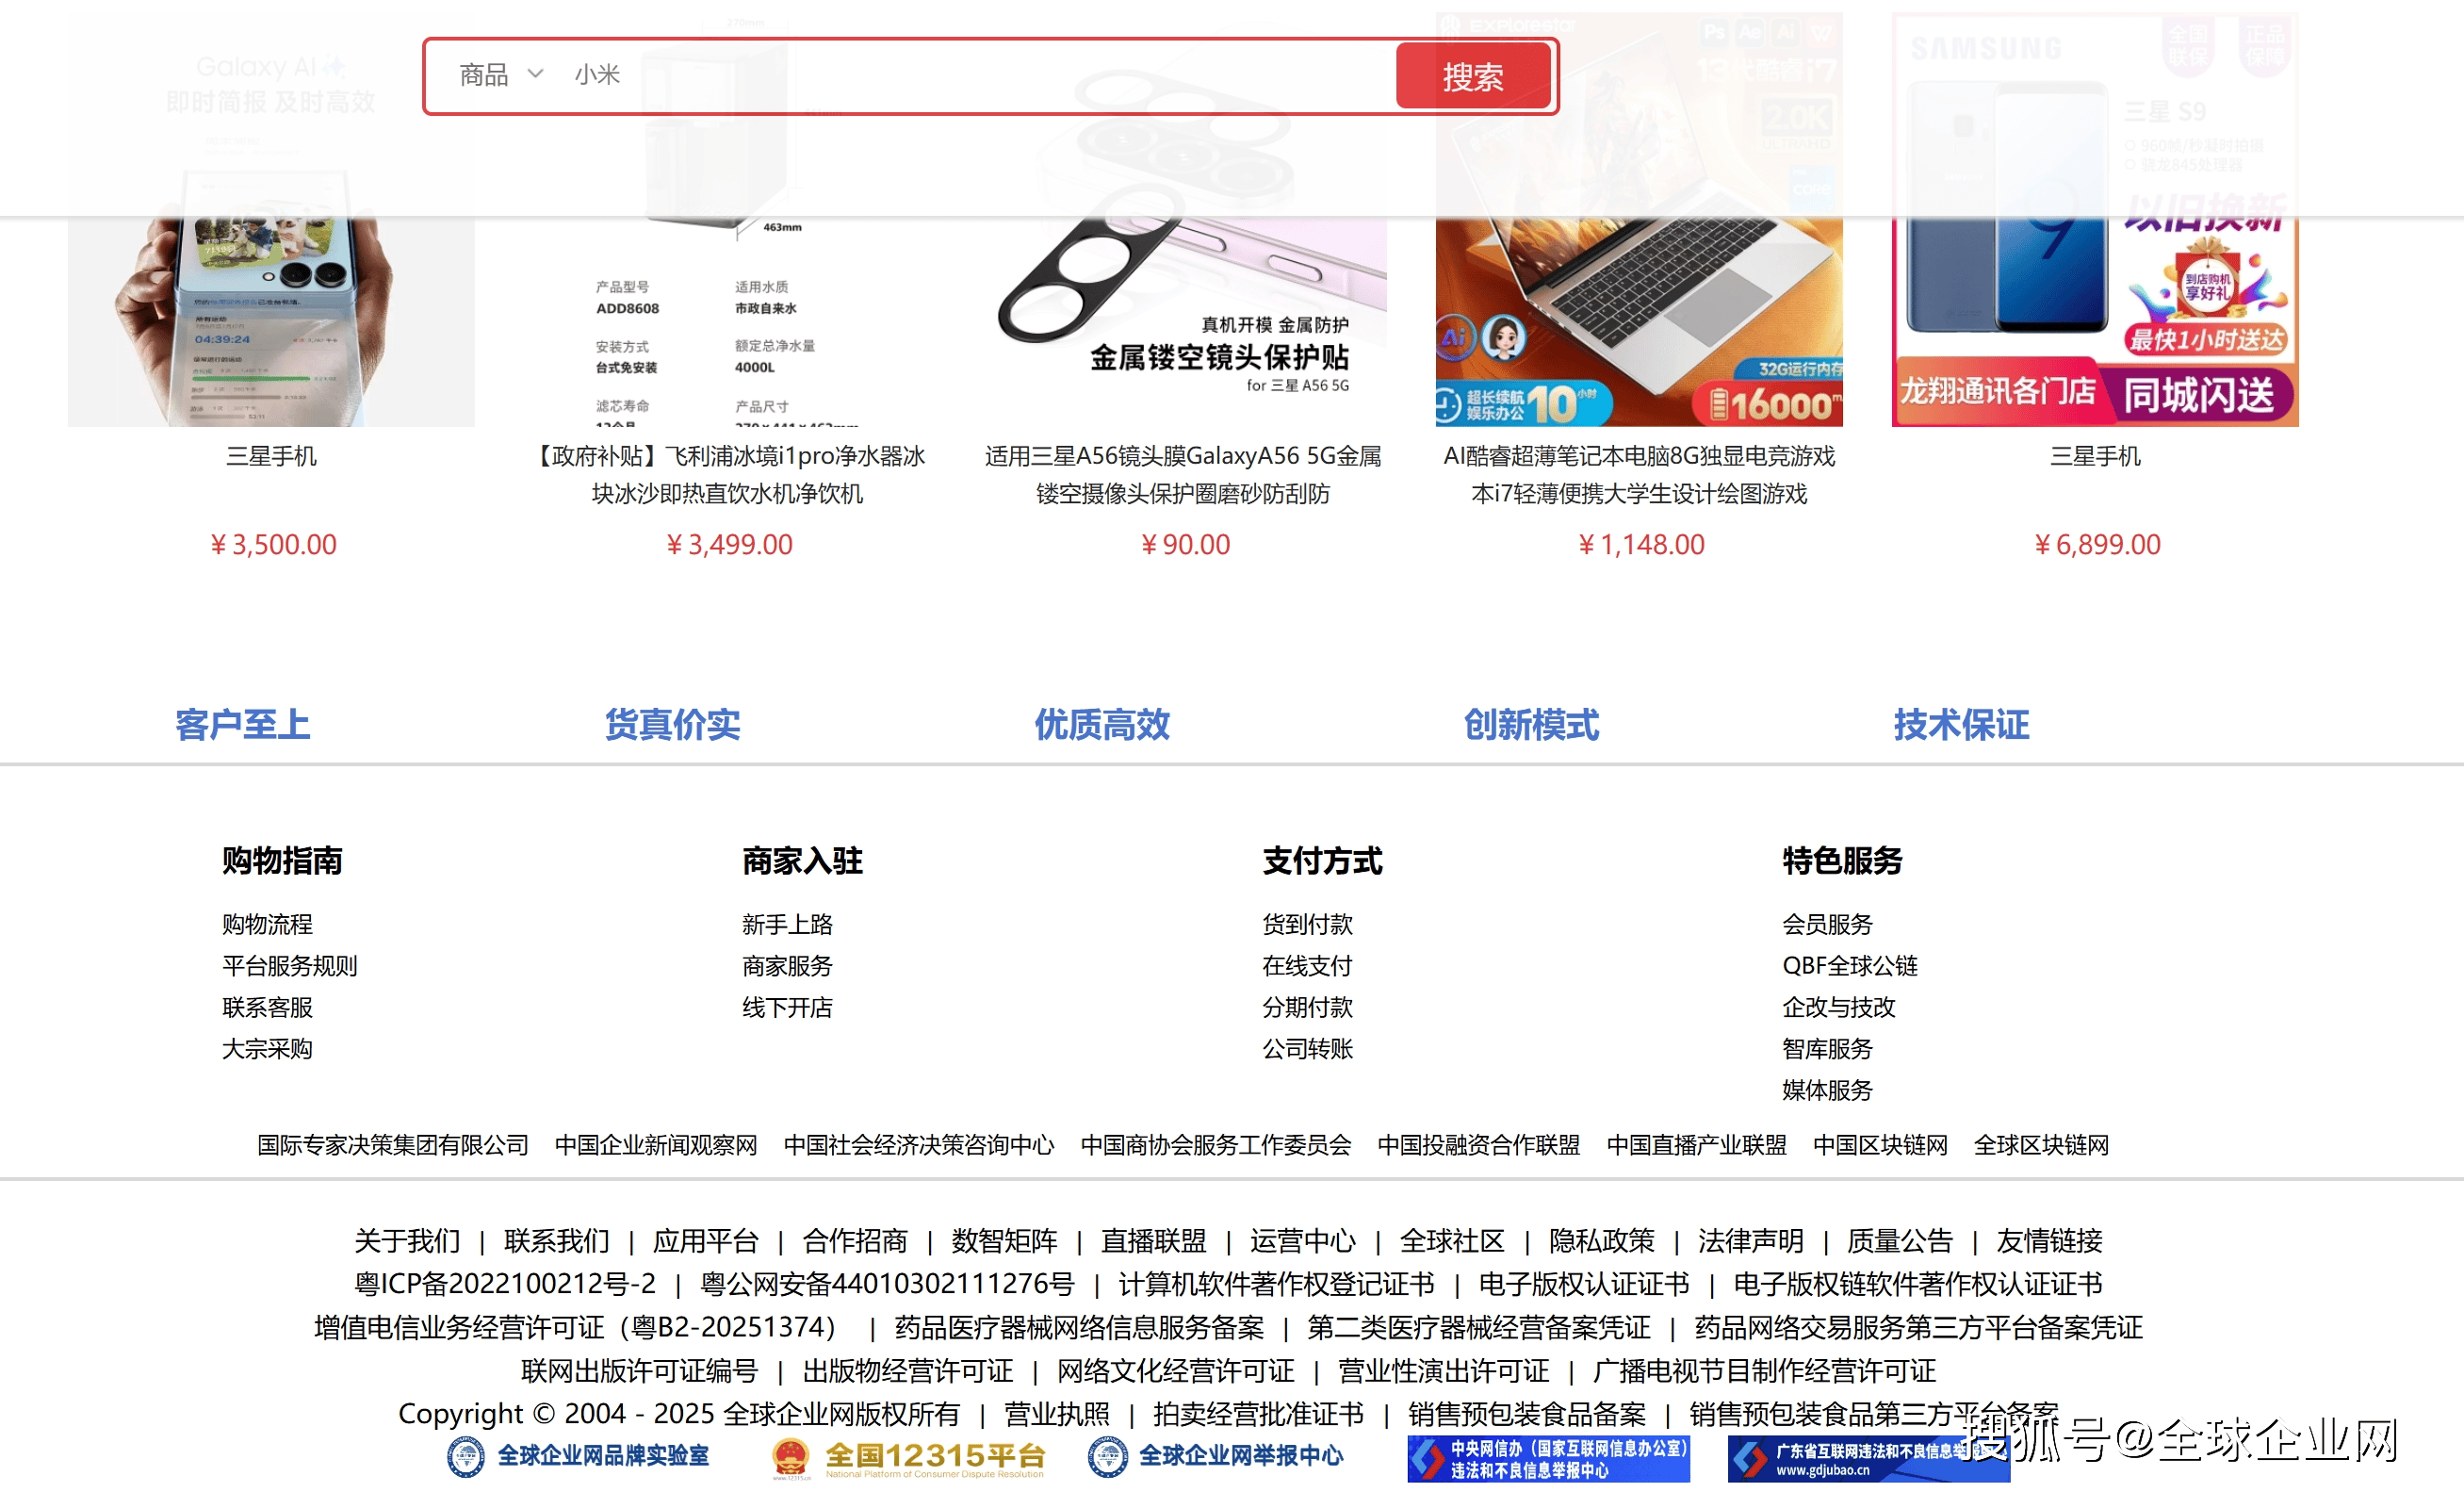Open the 三星手机 ¥3,500 product image

click(271, 320)
